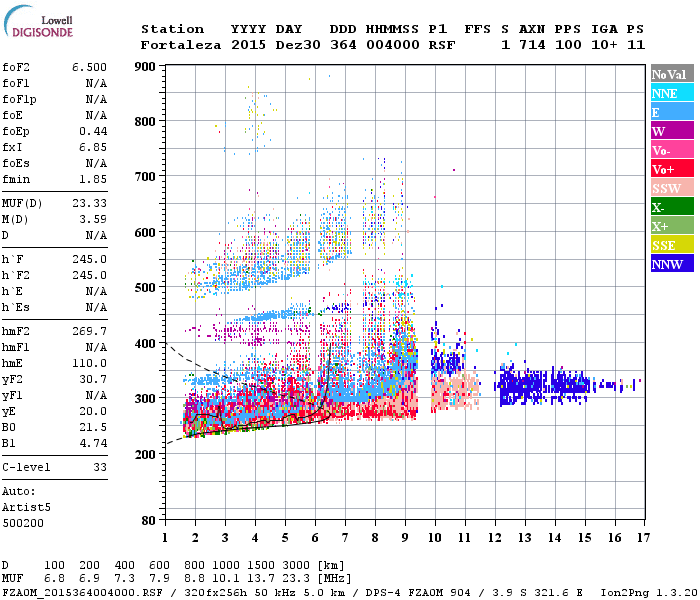700x600 pixels.
Task: Click the MUF value 6.8 in table
Action: [54, 578]
